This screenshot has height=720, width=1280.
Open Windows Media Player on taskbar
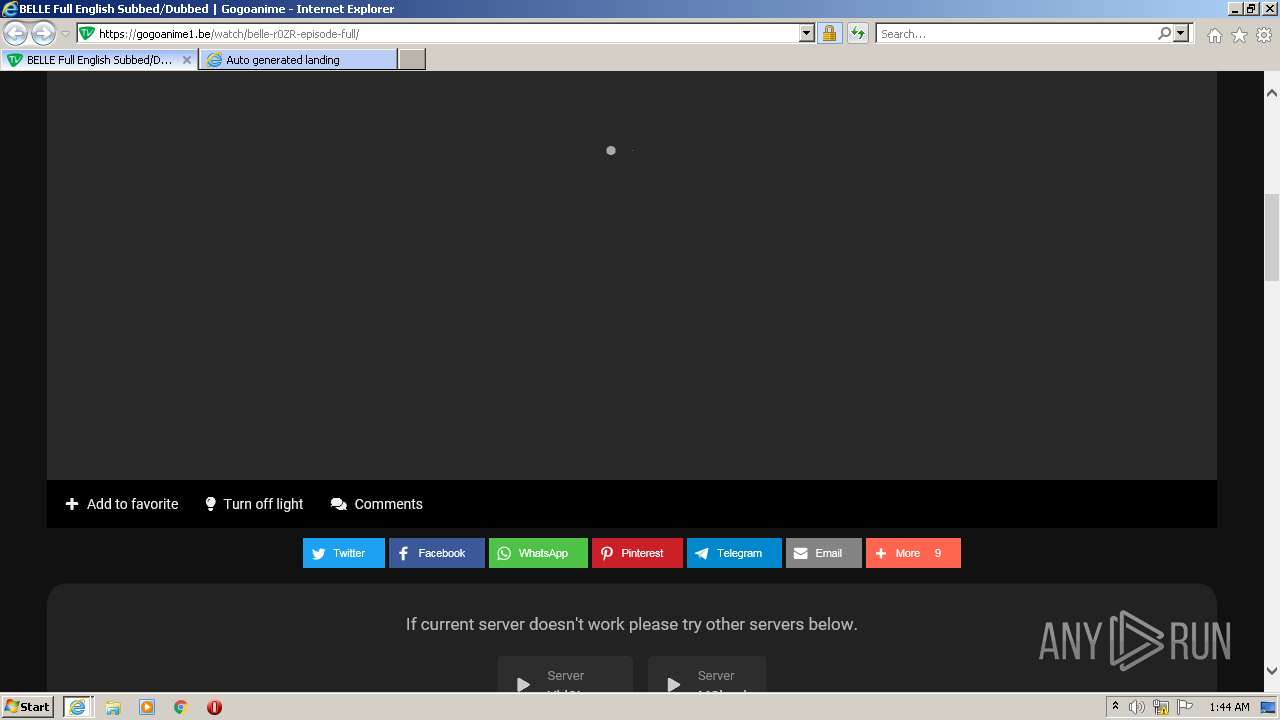[x=147, y=707]
